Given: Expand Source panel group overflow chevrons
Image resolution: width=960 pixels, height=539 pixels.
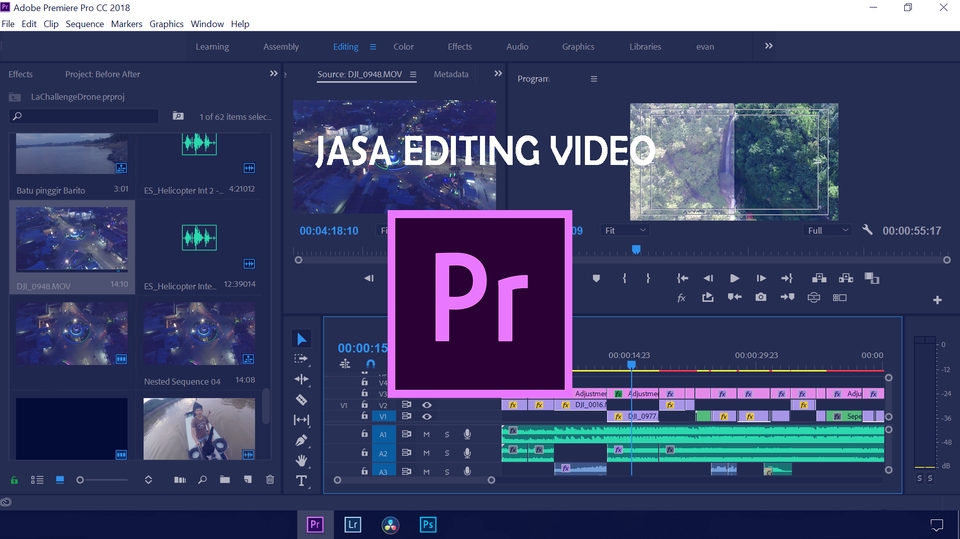Looking at the screenshot, I should pyautogui.click(x=498, y=74).
